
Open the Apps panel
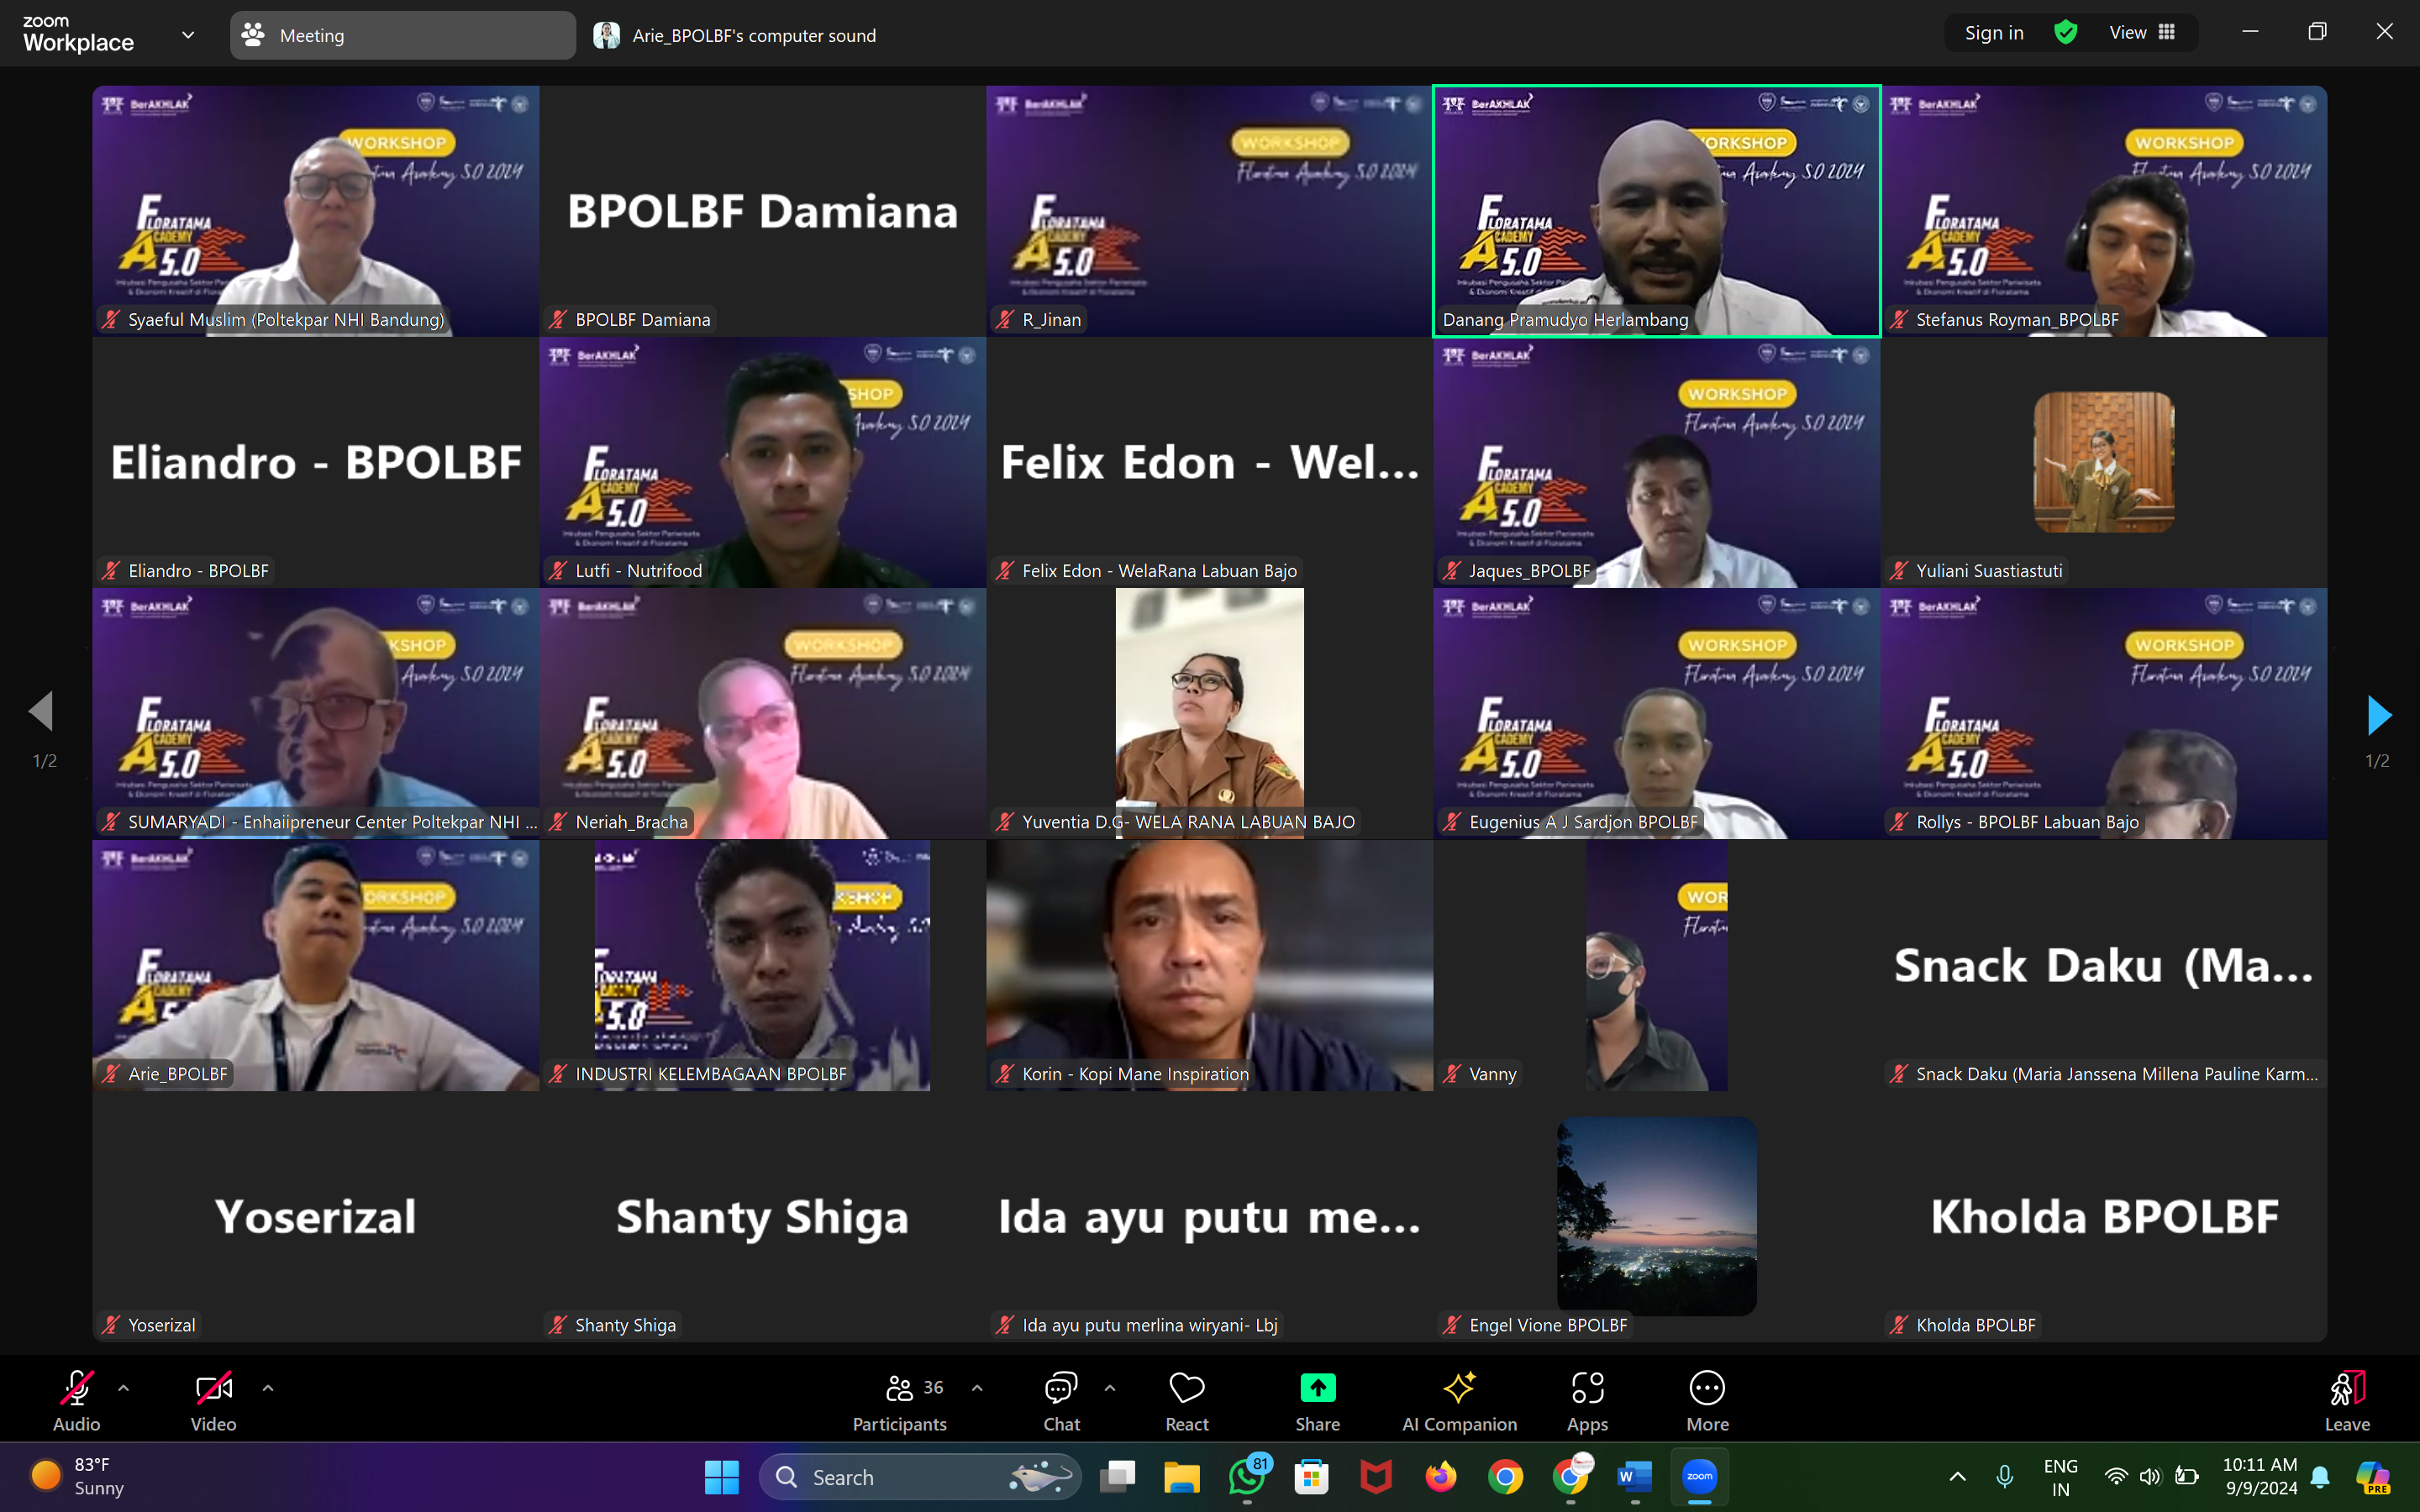point(1587,1400)
